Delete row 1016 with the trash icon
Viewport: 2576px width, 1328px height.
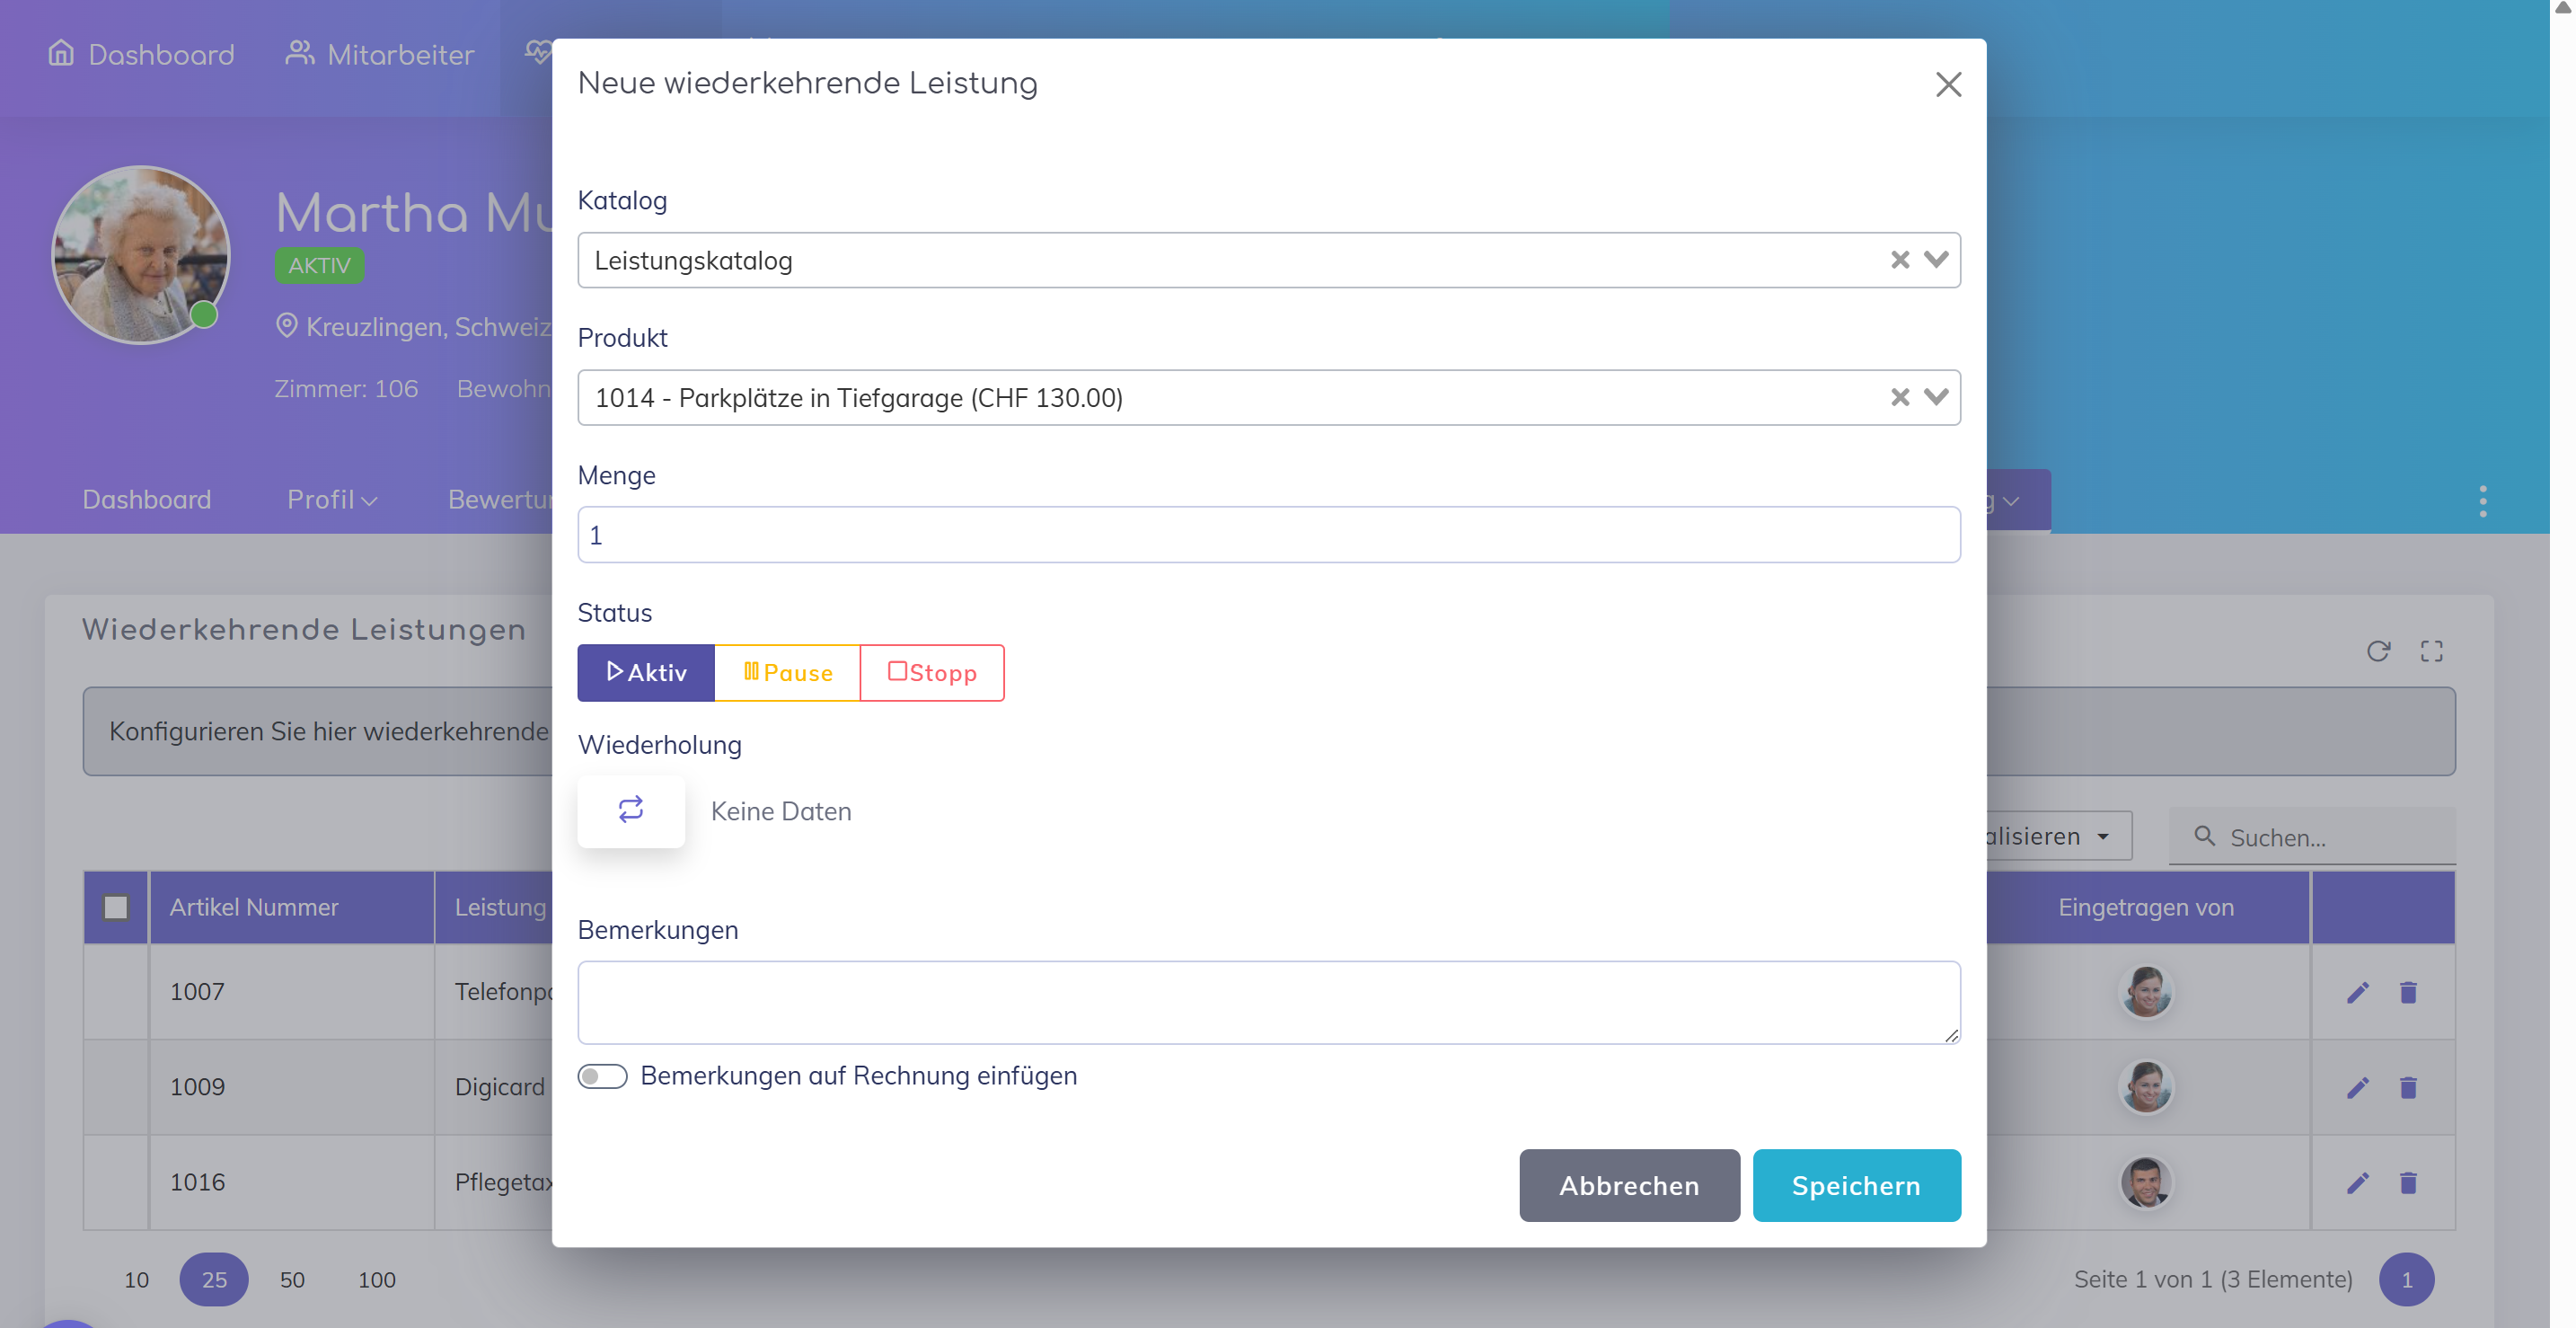coord(2407,1183)
